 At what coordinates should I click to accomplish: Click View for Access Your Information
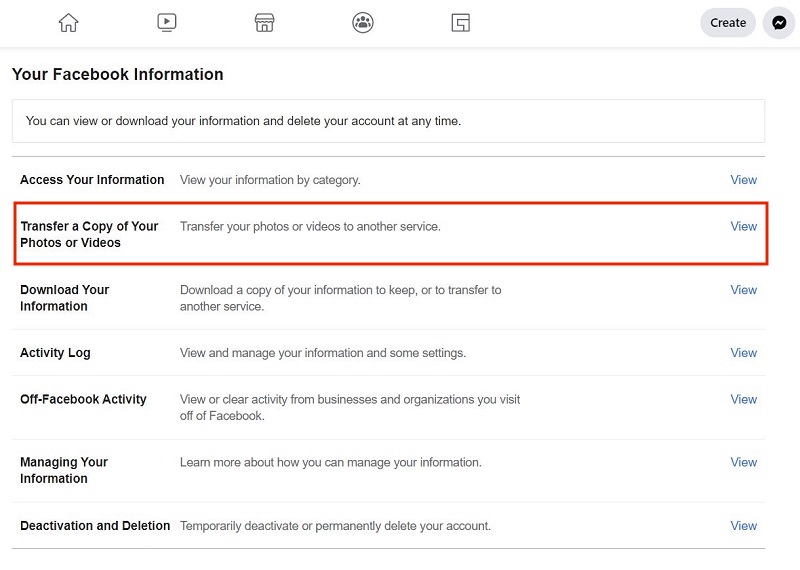click(743, 180)
